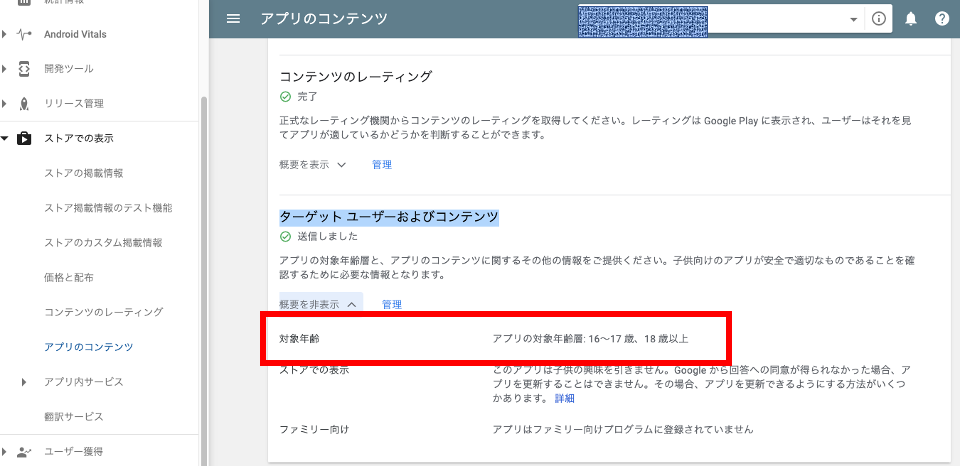Open the notifications bell
Viewport: 960px width, 466px height.
click(911, 19)
